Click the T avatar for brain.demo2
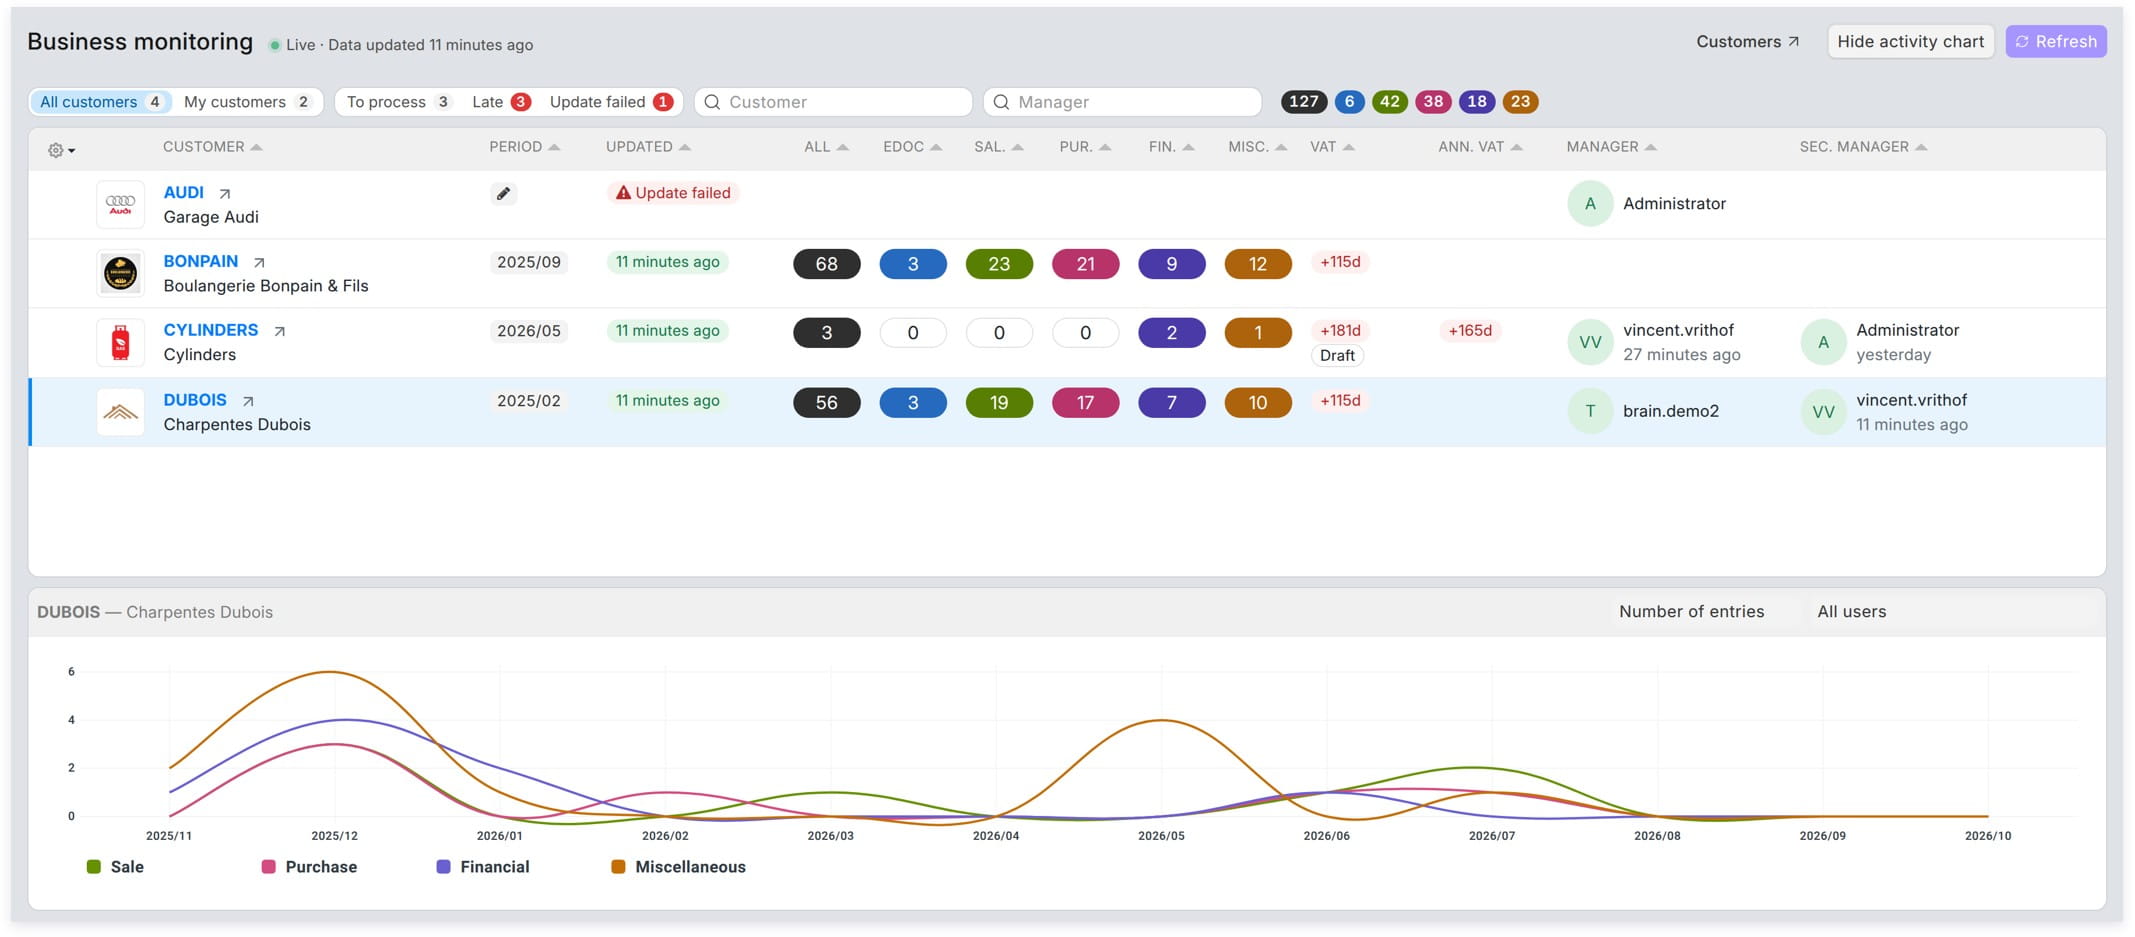The width and height of the screenshot is (2135, 937). click(1590, 411)
